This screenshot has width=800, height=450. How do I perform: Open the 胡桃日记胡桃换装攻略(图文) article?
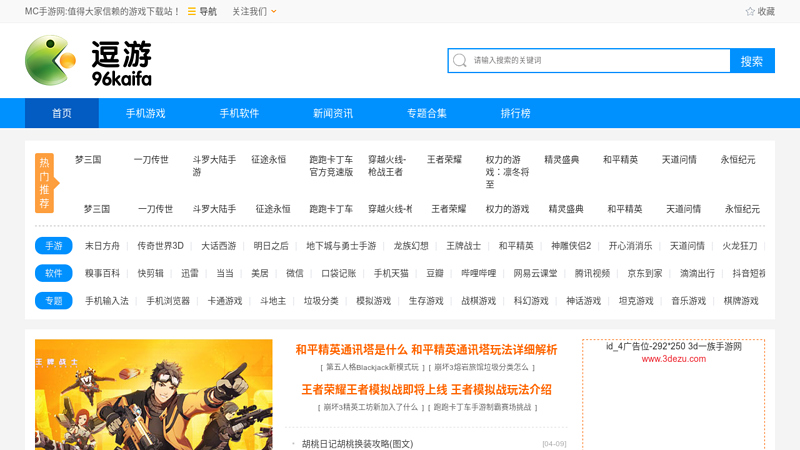tap(357, 444)
